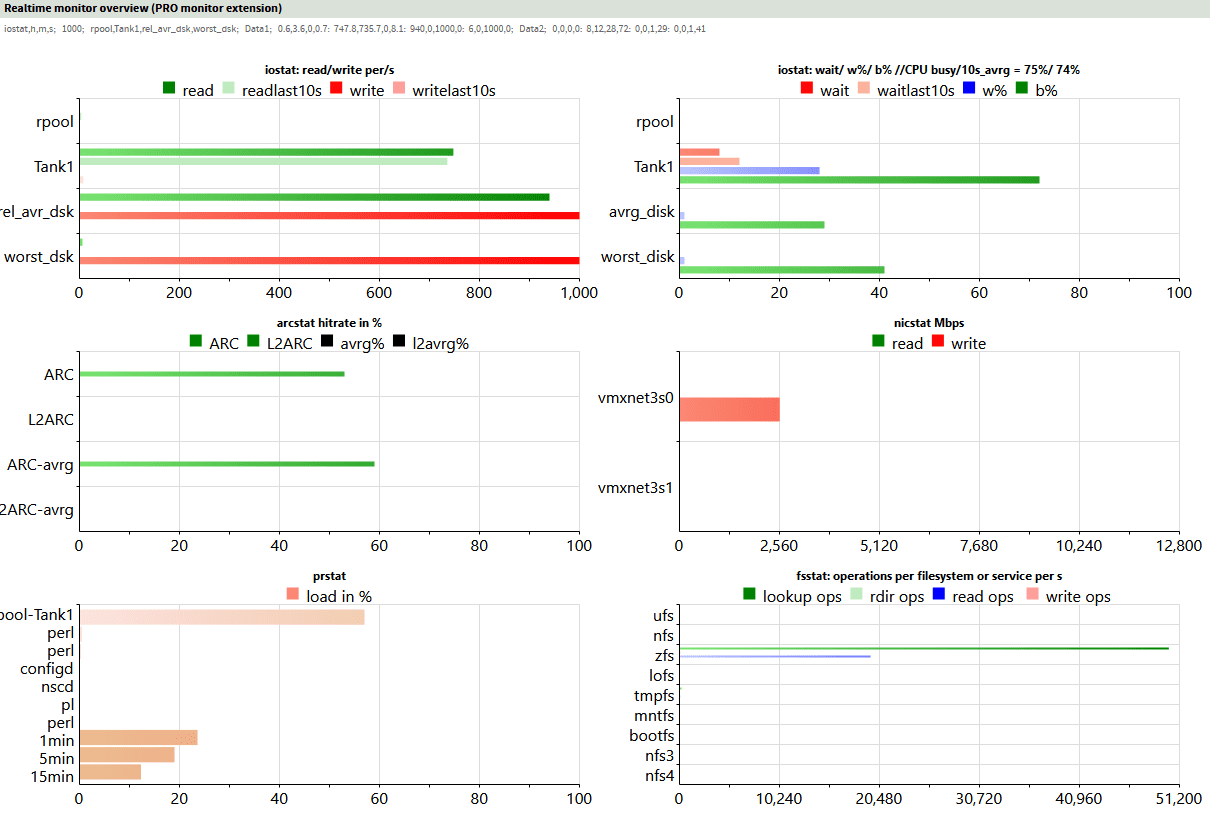Click the 'load in %' legend swatch in prstat
The height and width of the screenshot is (814, 1210).
point(293,595)
